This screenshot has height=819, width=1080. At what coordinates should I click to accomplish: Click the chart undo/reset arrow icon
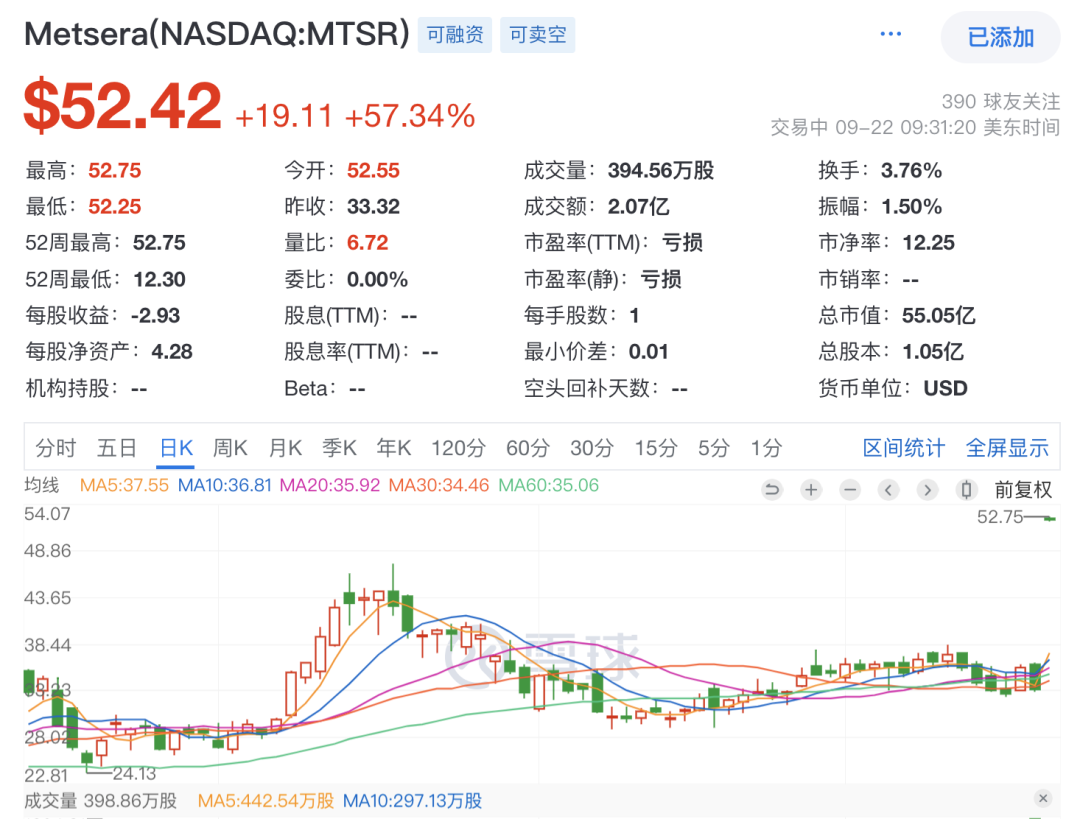point(772,490)
